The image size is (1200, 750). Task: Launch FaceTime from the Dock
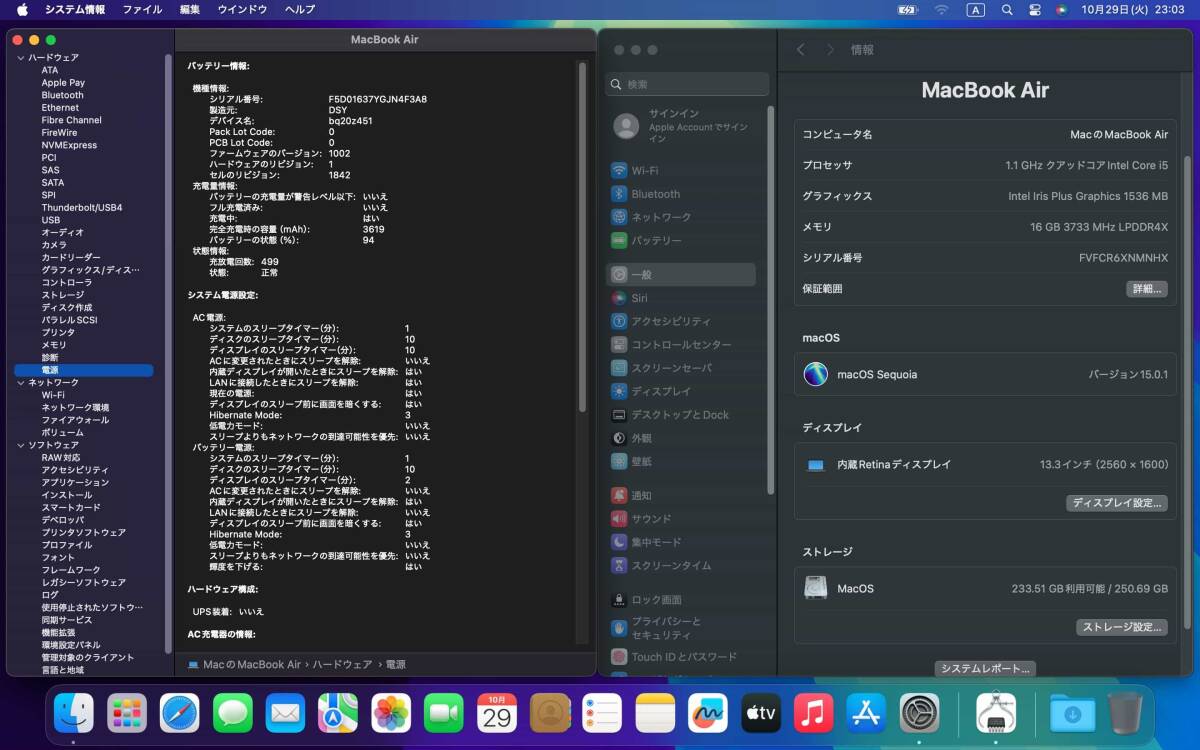[x=444, y=713]
